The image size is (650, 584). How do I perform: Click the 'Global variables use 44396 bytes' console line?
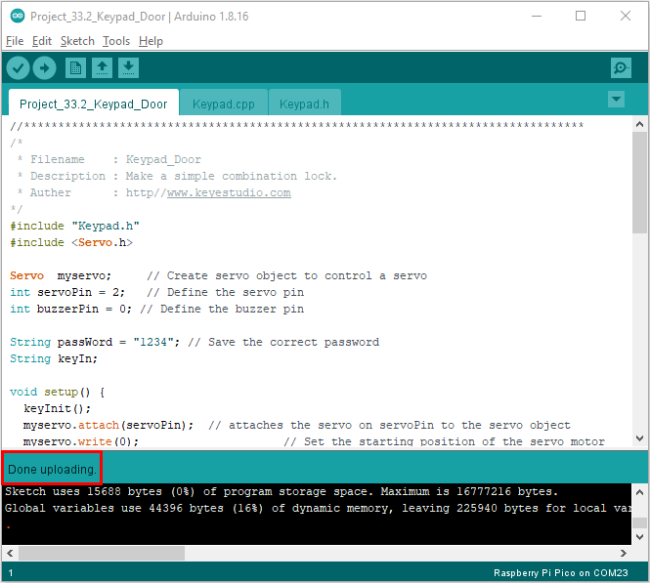[x=318, y=508]
